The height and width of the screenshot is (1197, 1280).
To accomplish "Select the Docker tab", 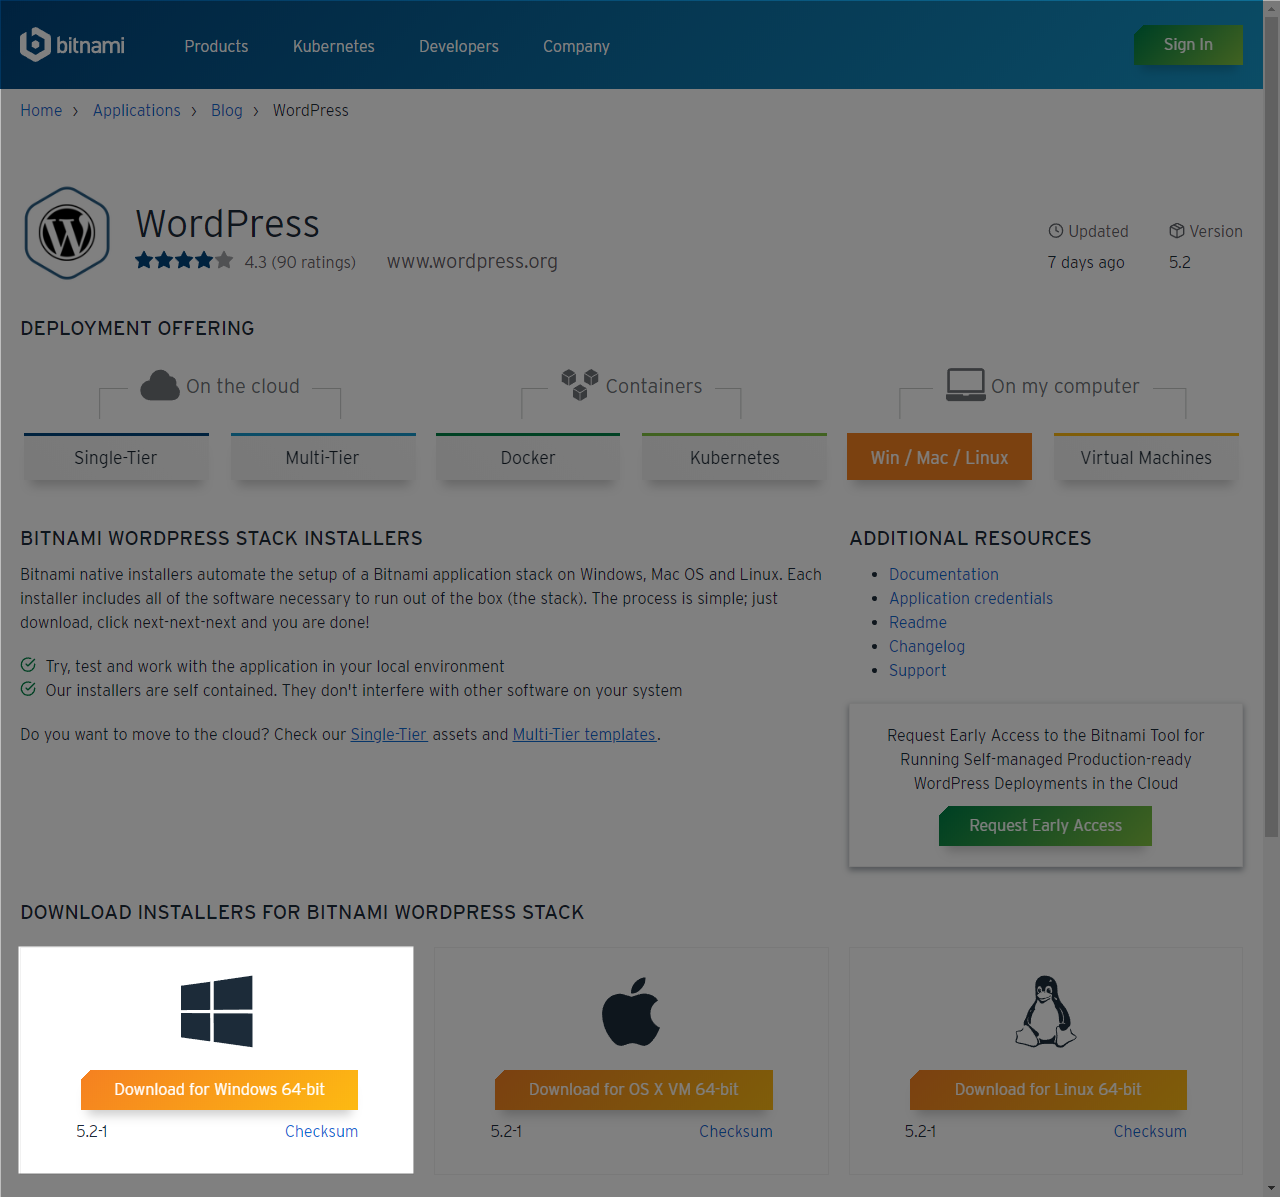I will (x=528, y=457).
